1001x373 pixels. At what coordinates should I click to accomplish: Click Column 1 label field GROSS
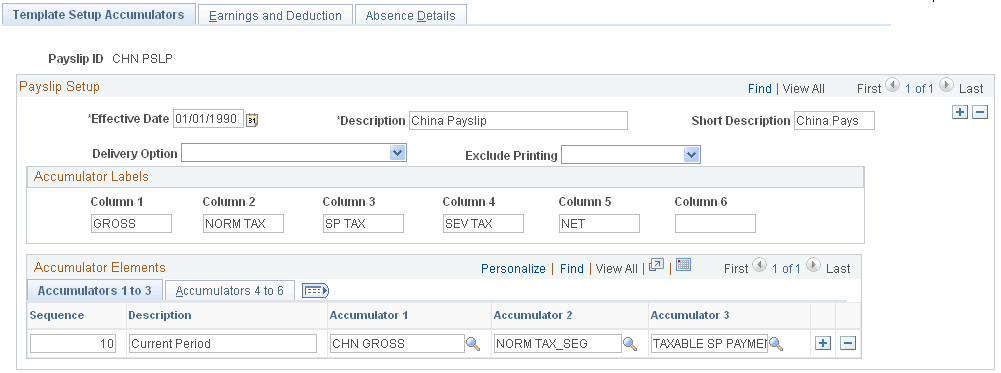coord(132,224)
